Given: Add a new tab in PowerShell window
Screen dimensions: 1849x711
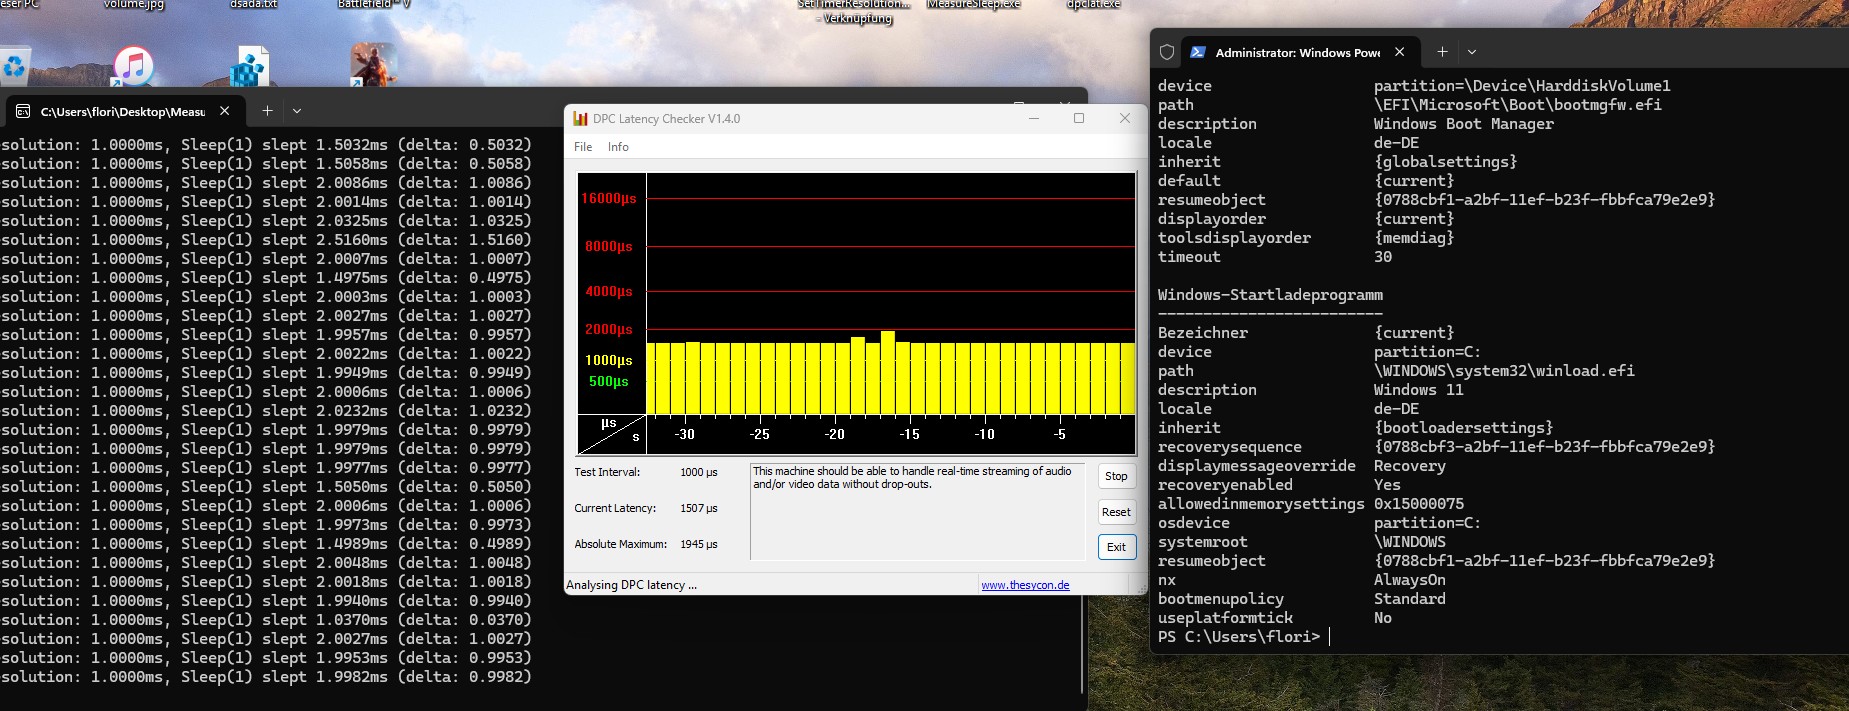Looking at the screenshot, I should [x=1442, y=52].
